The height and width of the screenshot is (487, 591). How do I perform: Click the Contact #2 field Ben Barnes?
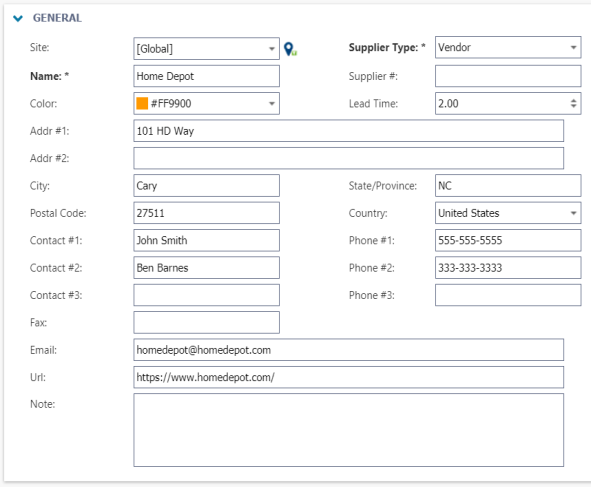click(x=206, y=268)
